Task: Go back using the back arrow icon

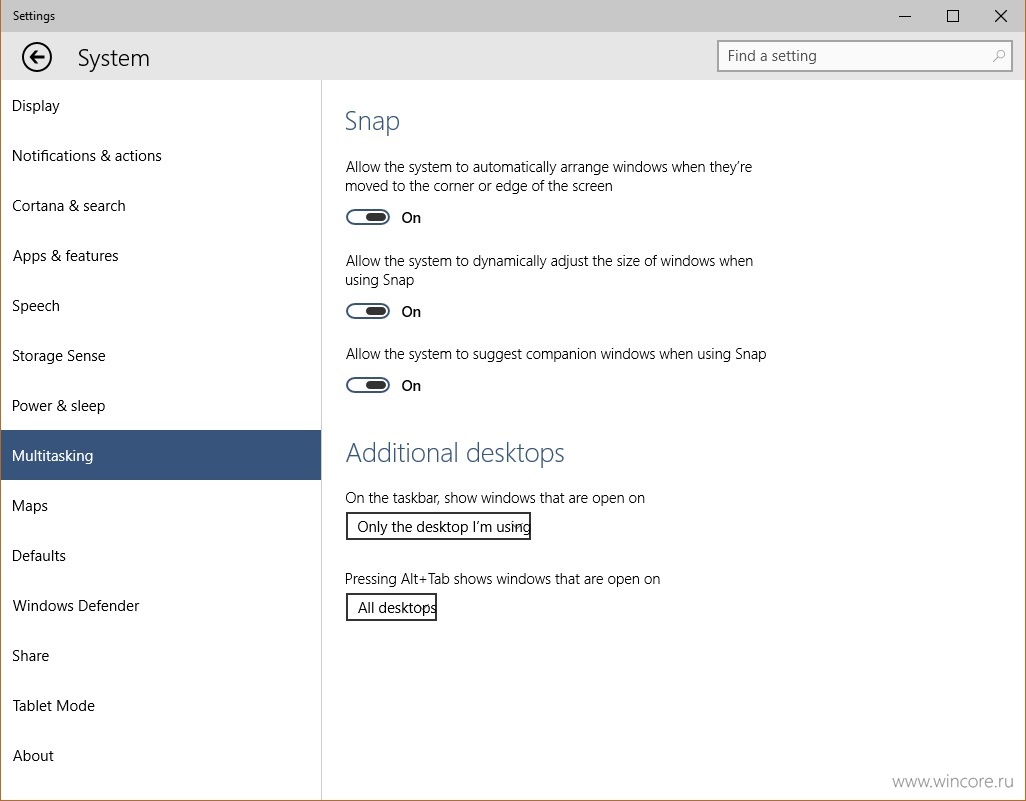Action: coord(37,57)
